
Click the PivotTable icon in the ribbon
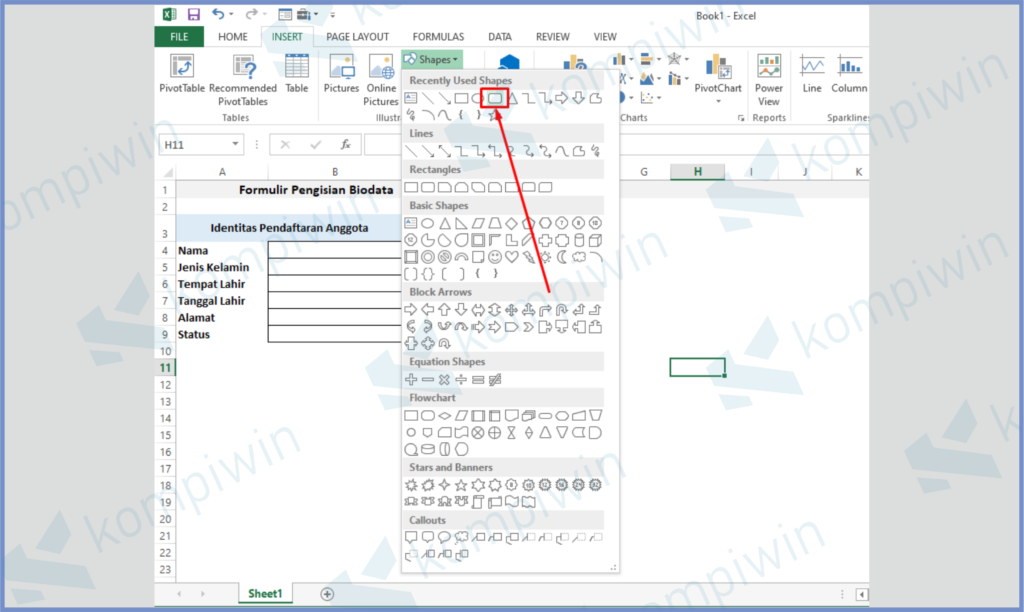[181, 68]
